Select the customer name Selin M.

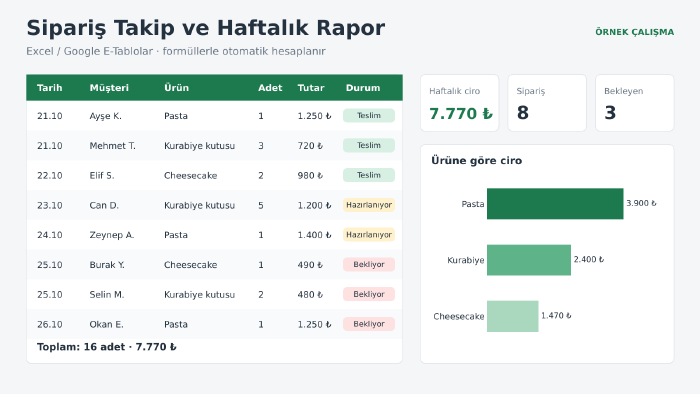107,295
